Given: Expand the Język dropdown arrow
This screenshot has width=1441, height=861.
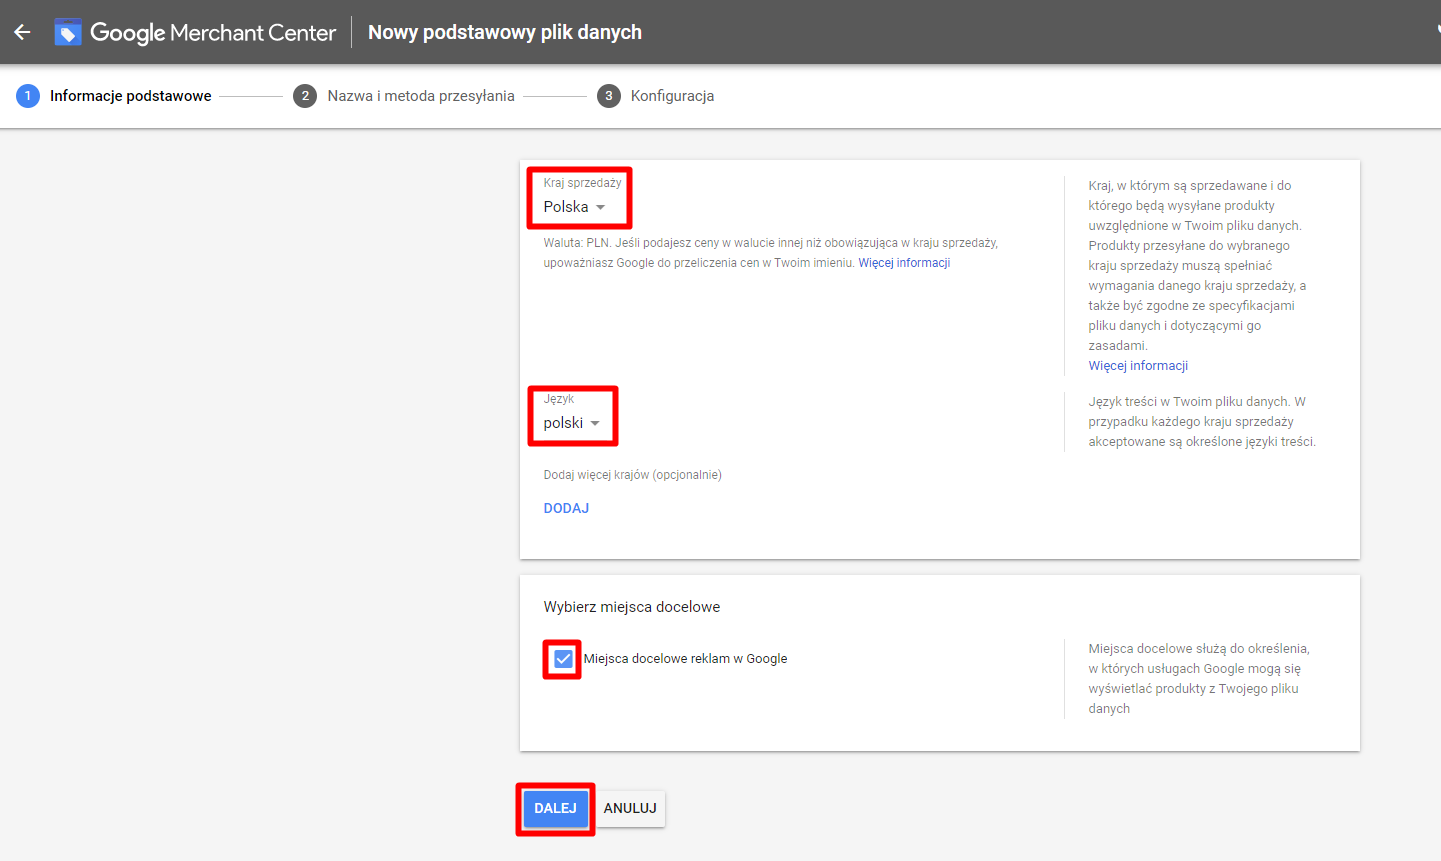Looking at the screenshot, I should [x=595, y=423].
